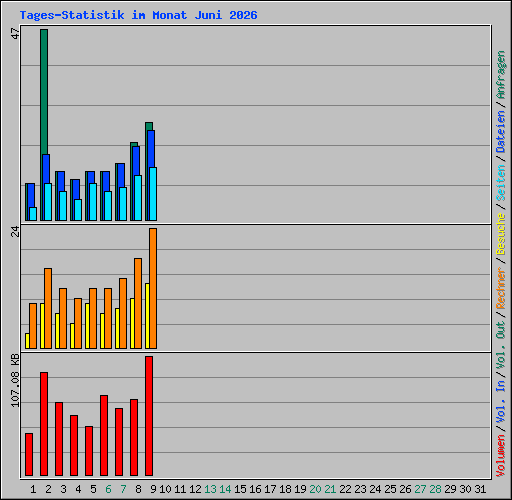The image size is (512, 500).
Task: Click the day label '1' on the x-axis
Action: (x=33, y=489)
